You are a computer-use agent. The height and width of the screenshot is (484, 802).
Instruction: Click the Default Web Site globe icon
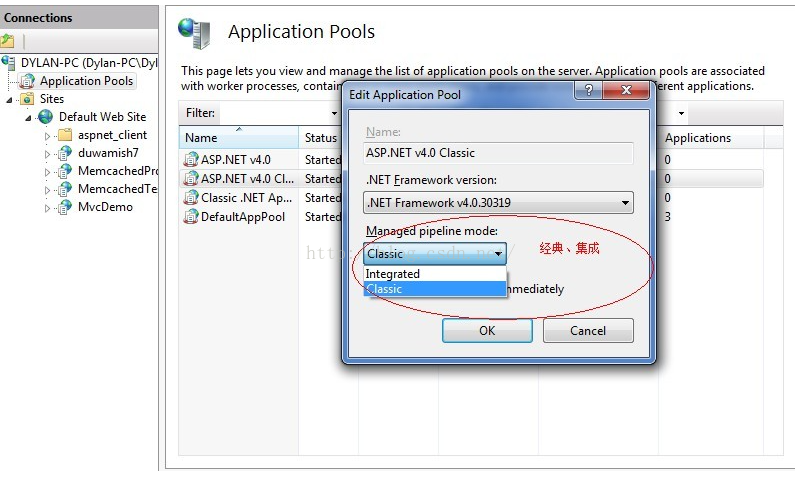[x=46, y=117]
